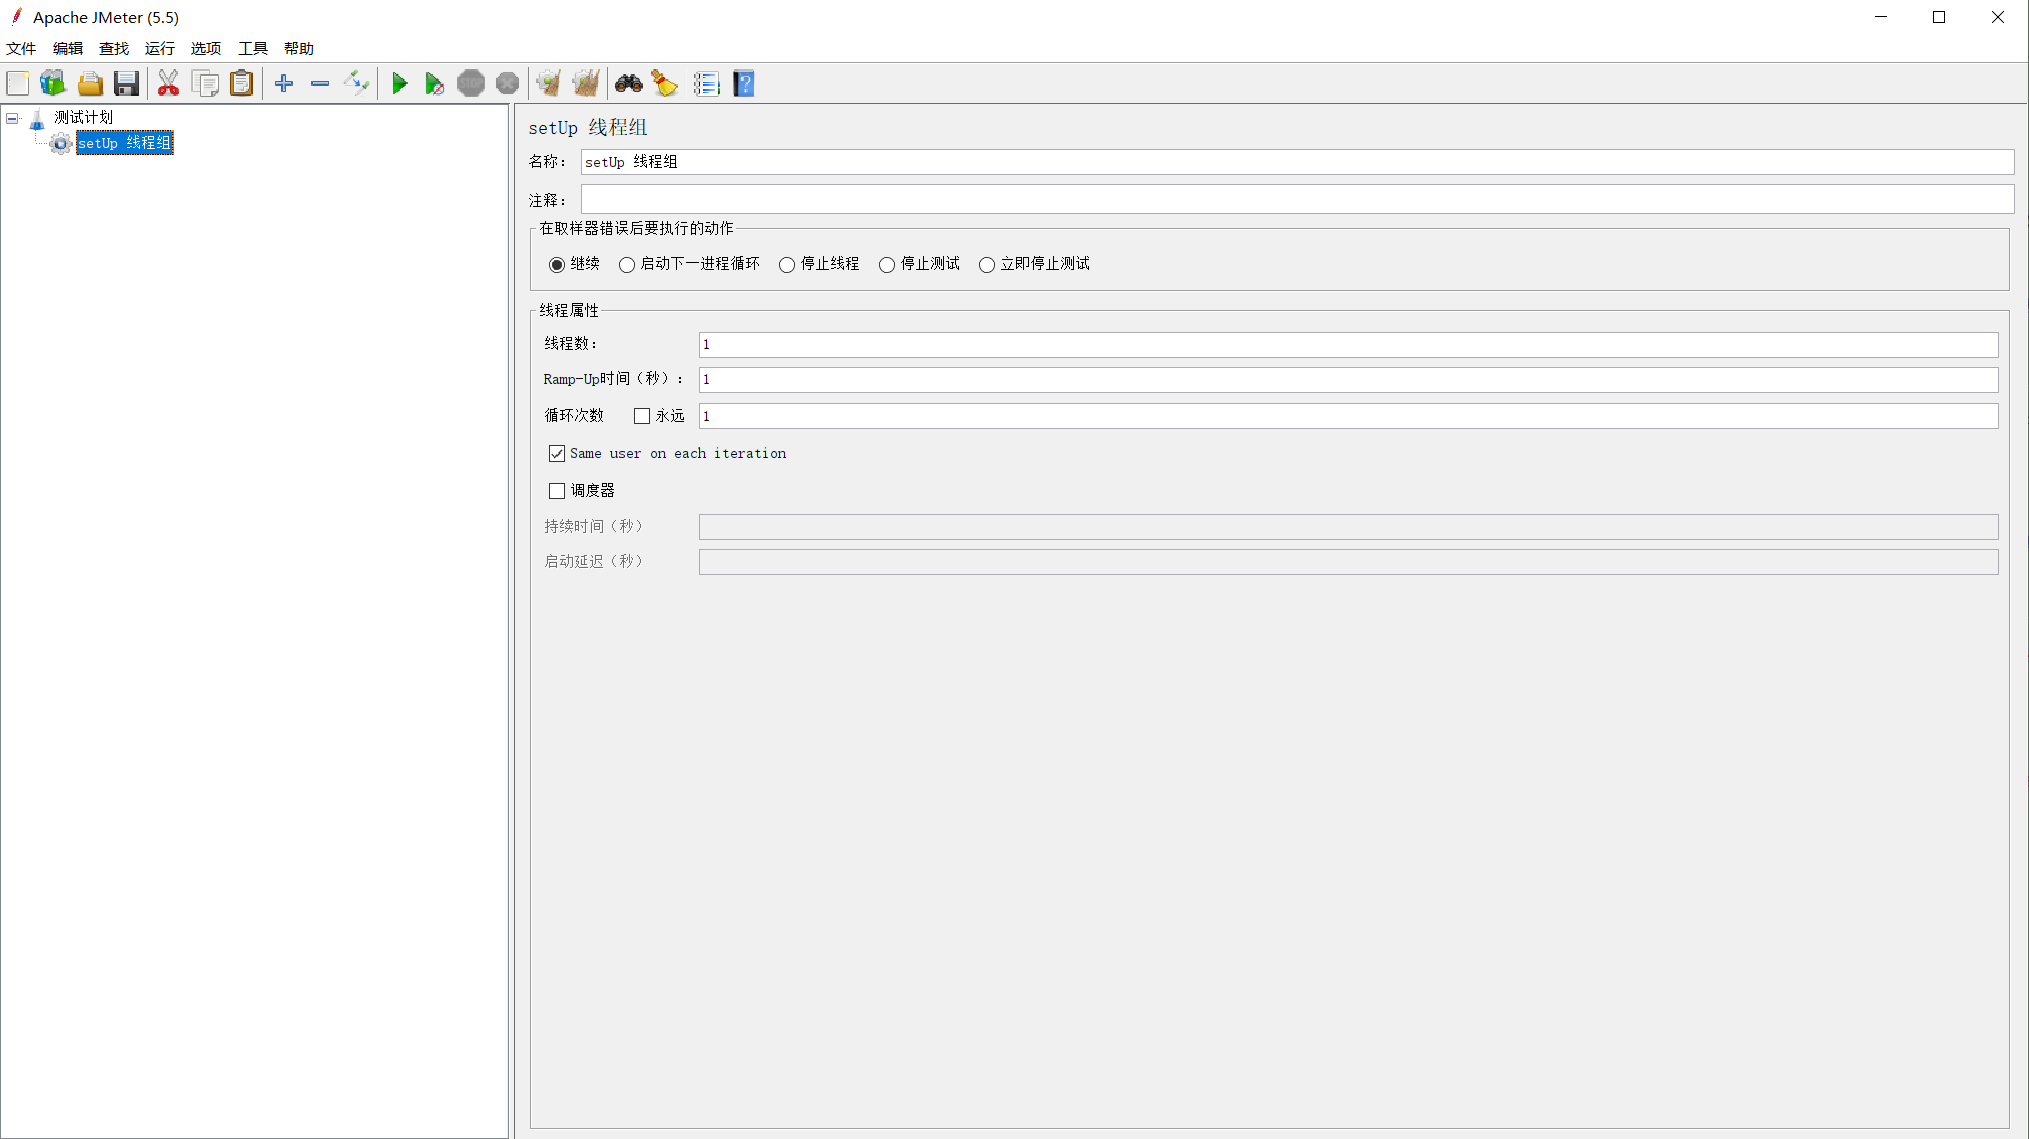Image resolution: width=2029 pixels, height=1139 pixels.
Task: Uncheck Same user on each iteration
Action: coord(557,454)
